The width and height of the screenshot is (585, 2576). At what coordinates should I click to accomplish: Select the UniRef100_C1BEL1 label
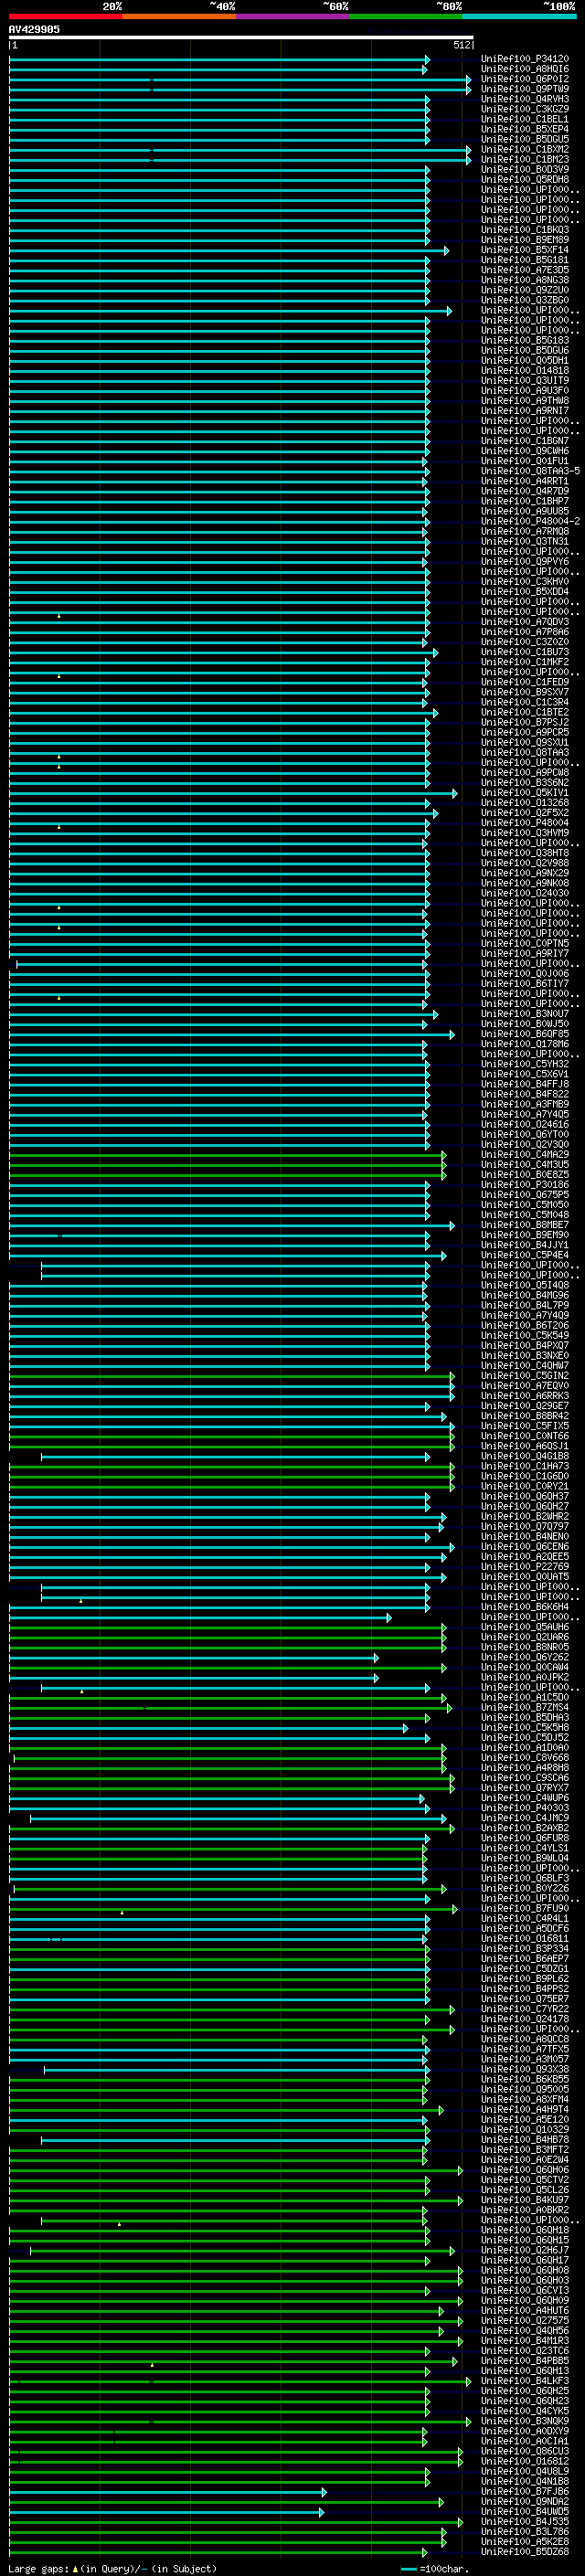tap(525, 119)
